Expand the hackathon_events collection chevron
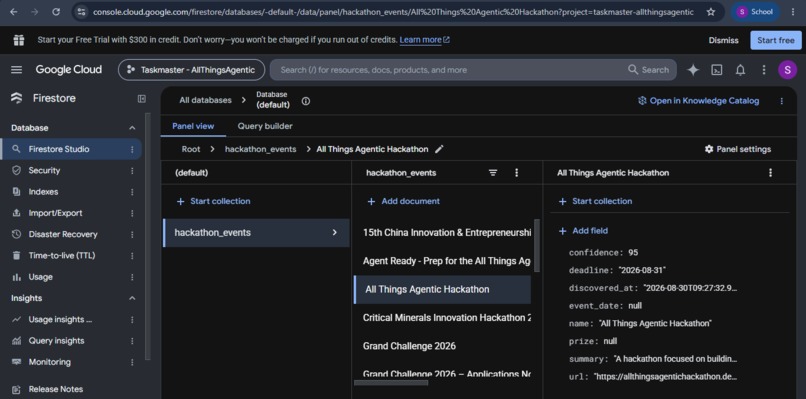 coord(335,232)
